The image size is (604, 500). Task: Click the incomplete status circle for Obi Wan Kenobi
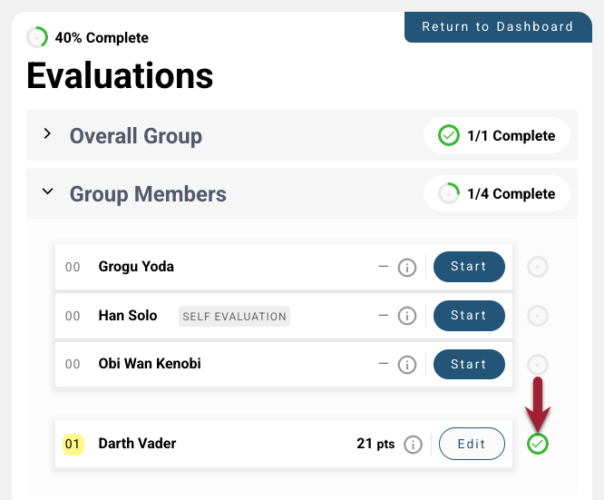coord(538,364)
